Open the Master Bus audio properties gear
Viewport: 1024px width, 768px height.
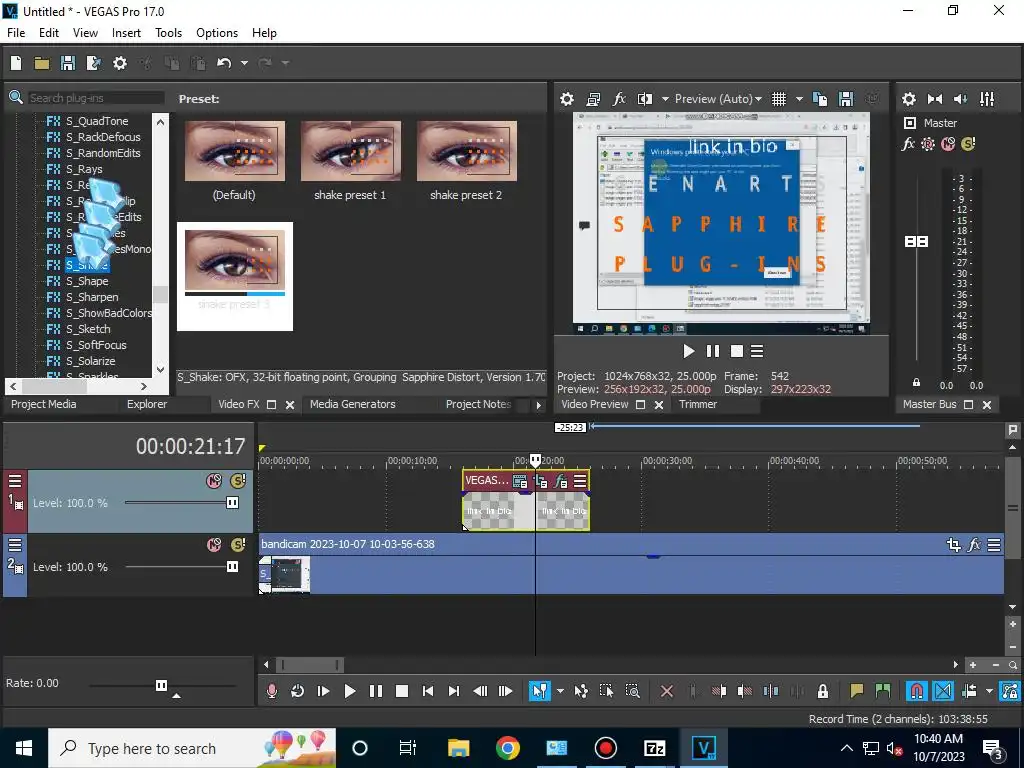tap(908, 99)
